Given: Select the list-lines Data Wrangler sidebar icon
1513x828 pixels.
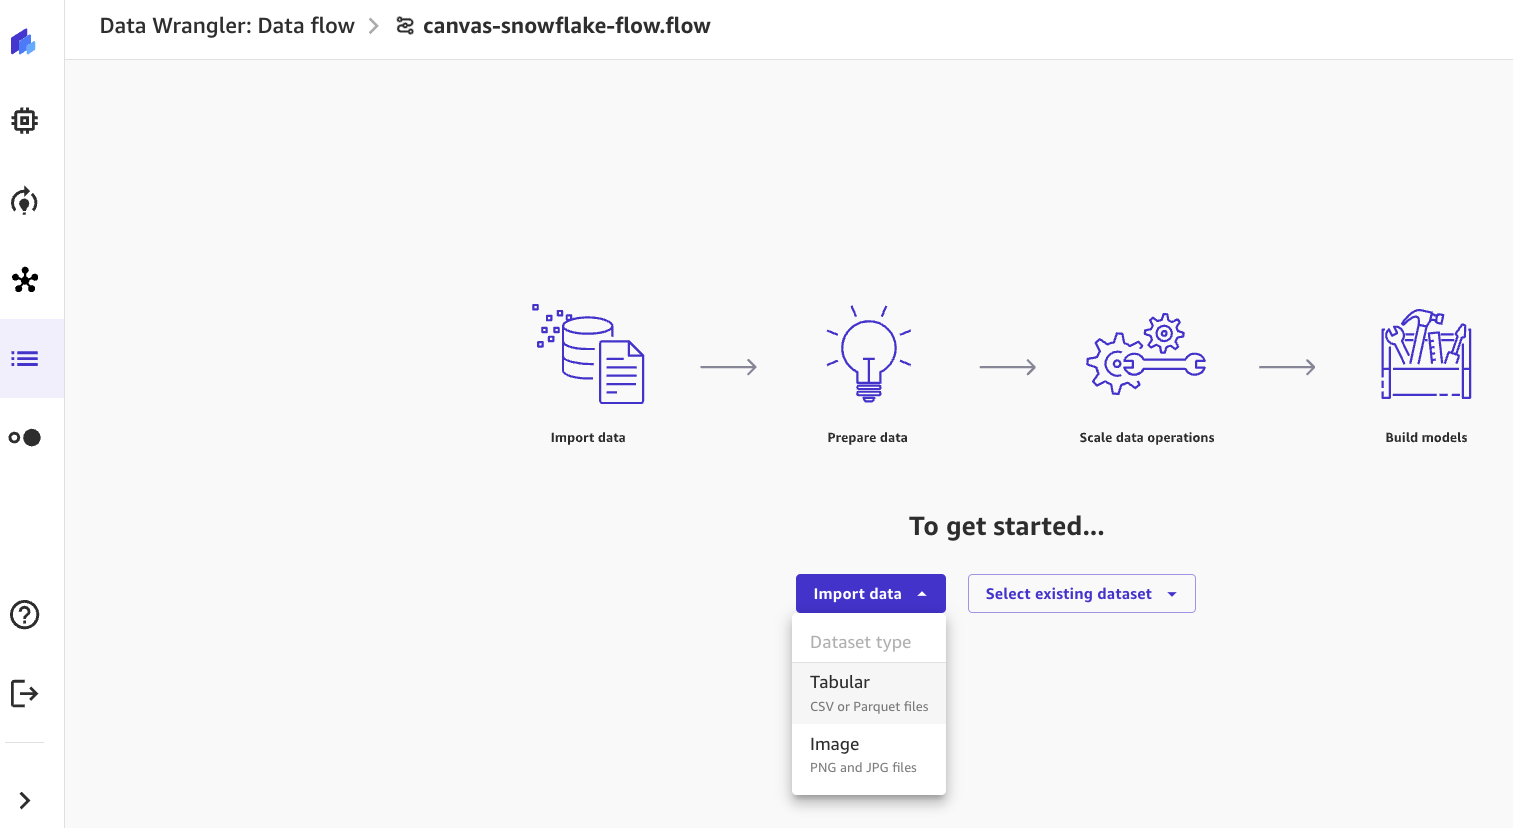Looking at the screenshot, I should point(25,358).
